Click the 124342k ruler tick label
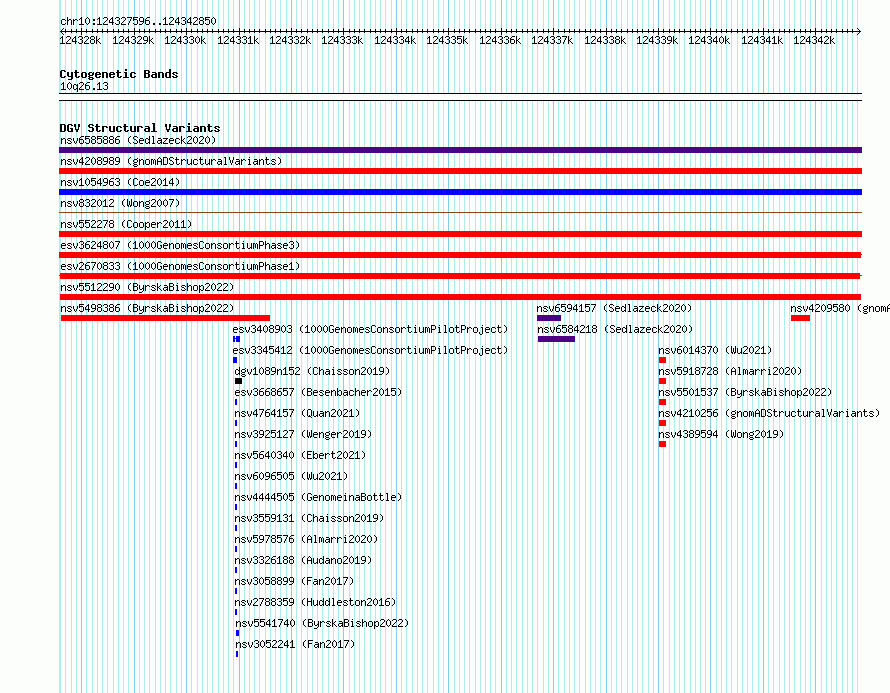Screen dimensions: 890x693 coord(814,40)
